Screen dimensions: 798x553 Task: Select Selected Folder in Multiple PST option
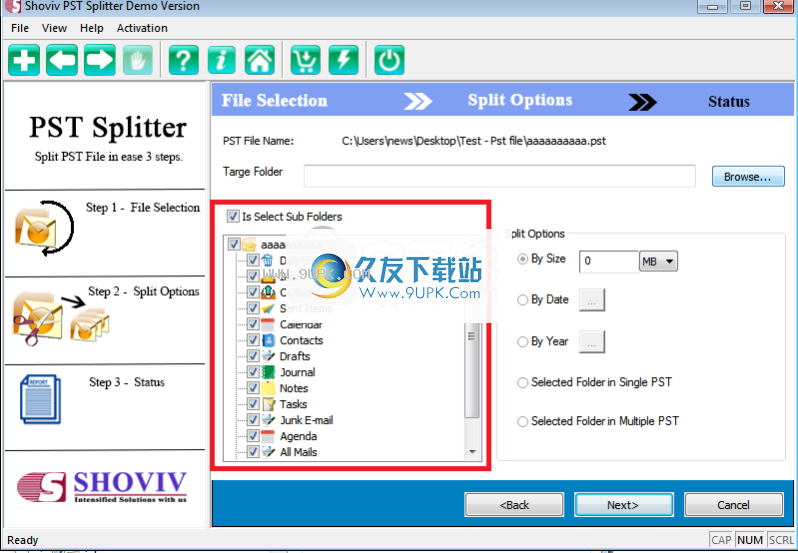pos(522,422)
